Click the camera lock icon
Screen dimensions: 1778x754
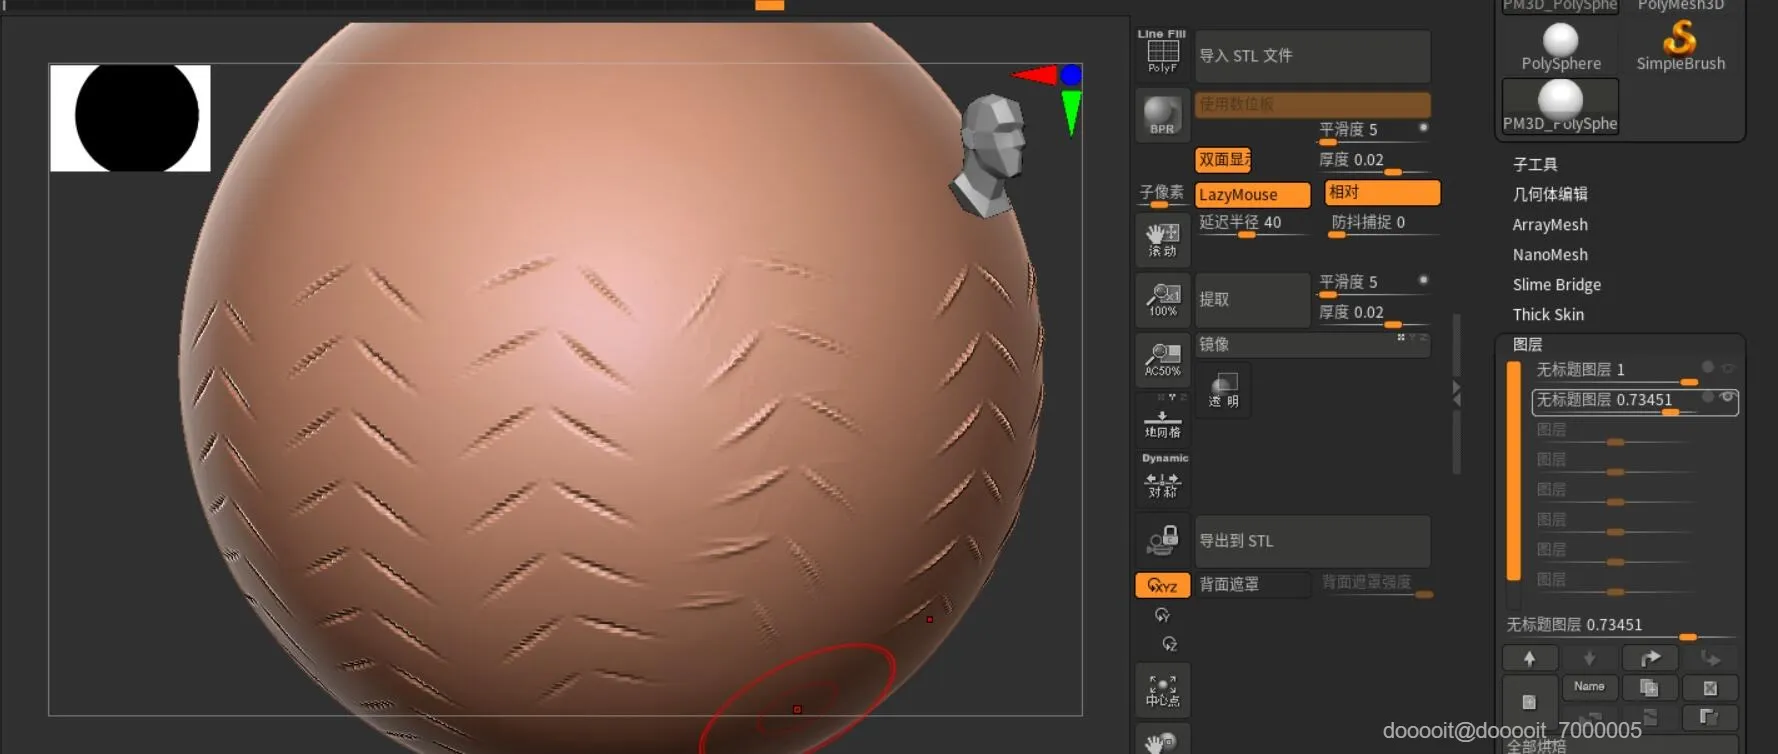1162,541
